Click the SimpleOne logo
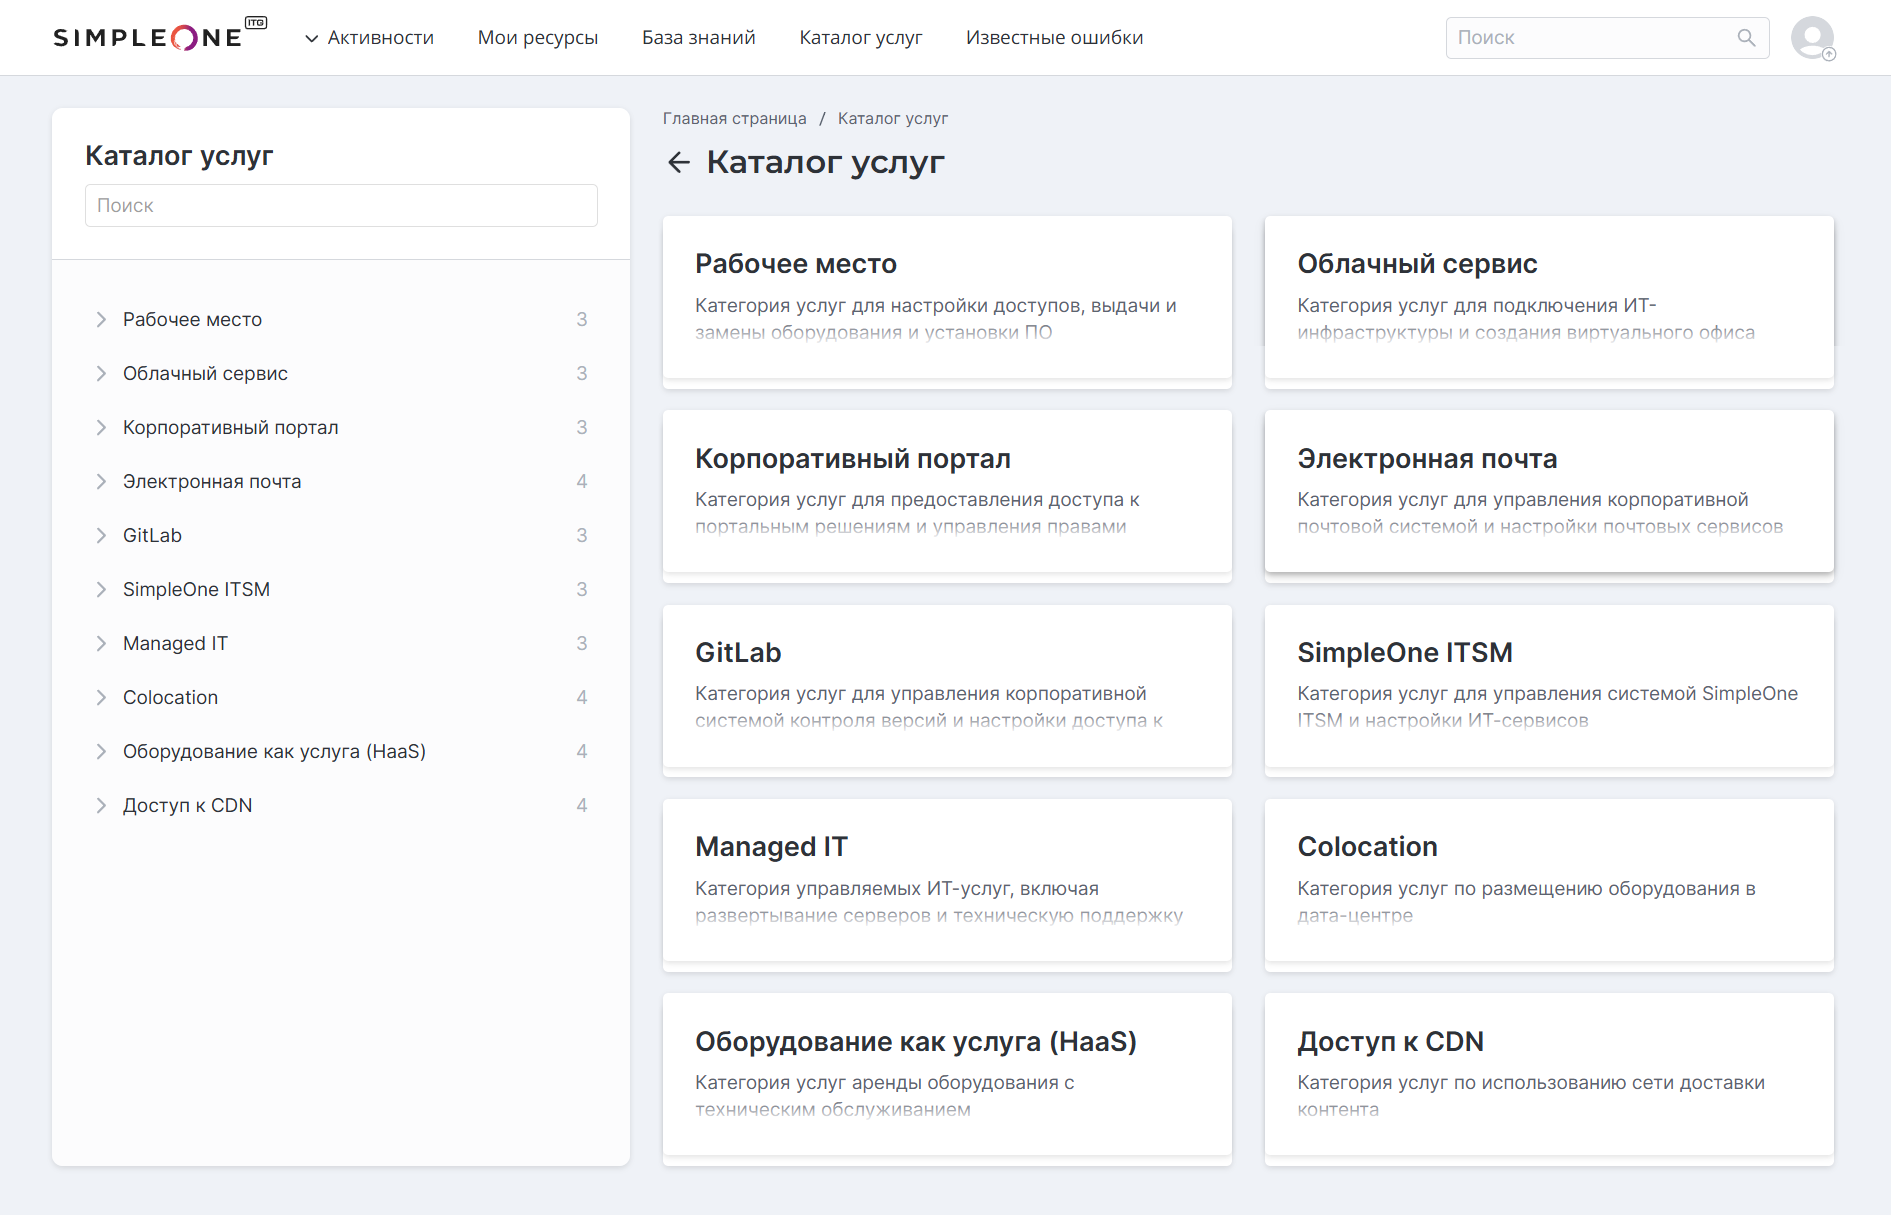 point(160,36)
